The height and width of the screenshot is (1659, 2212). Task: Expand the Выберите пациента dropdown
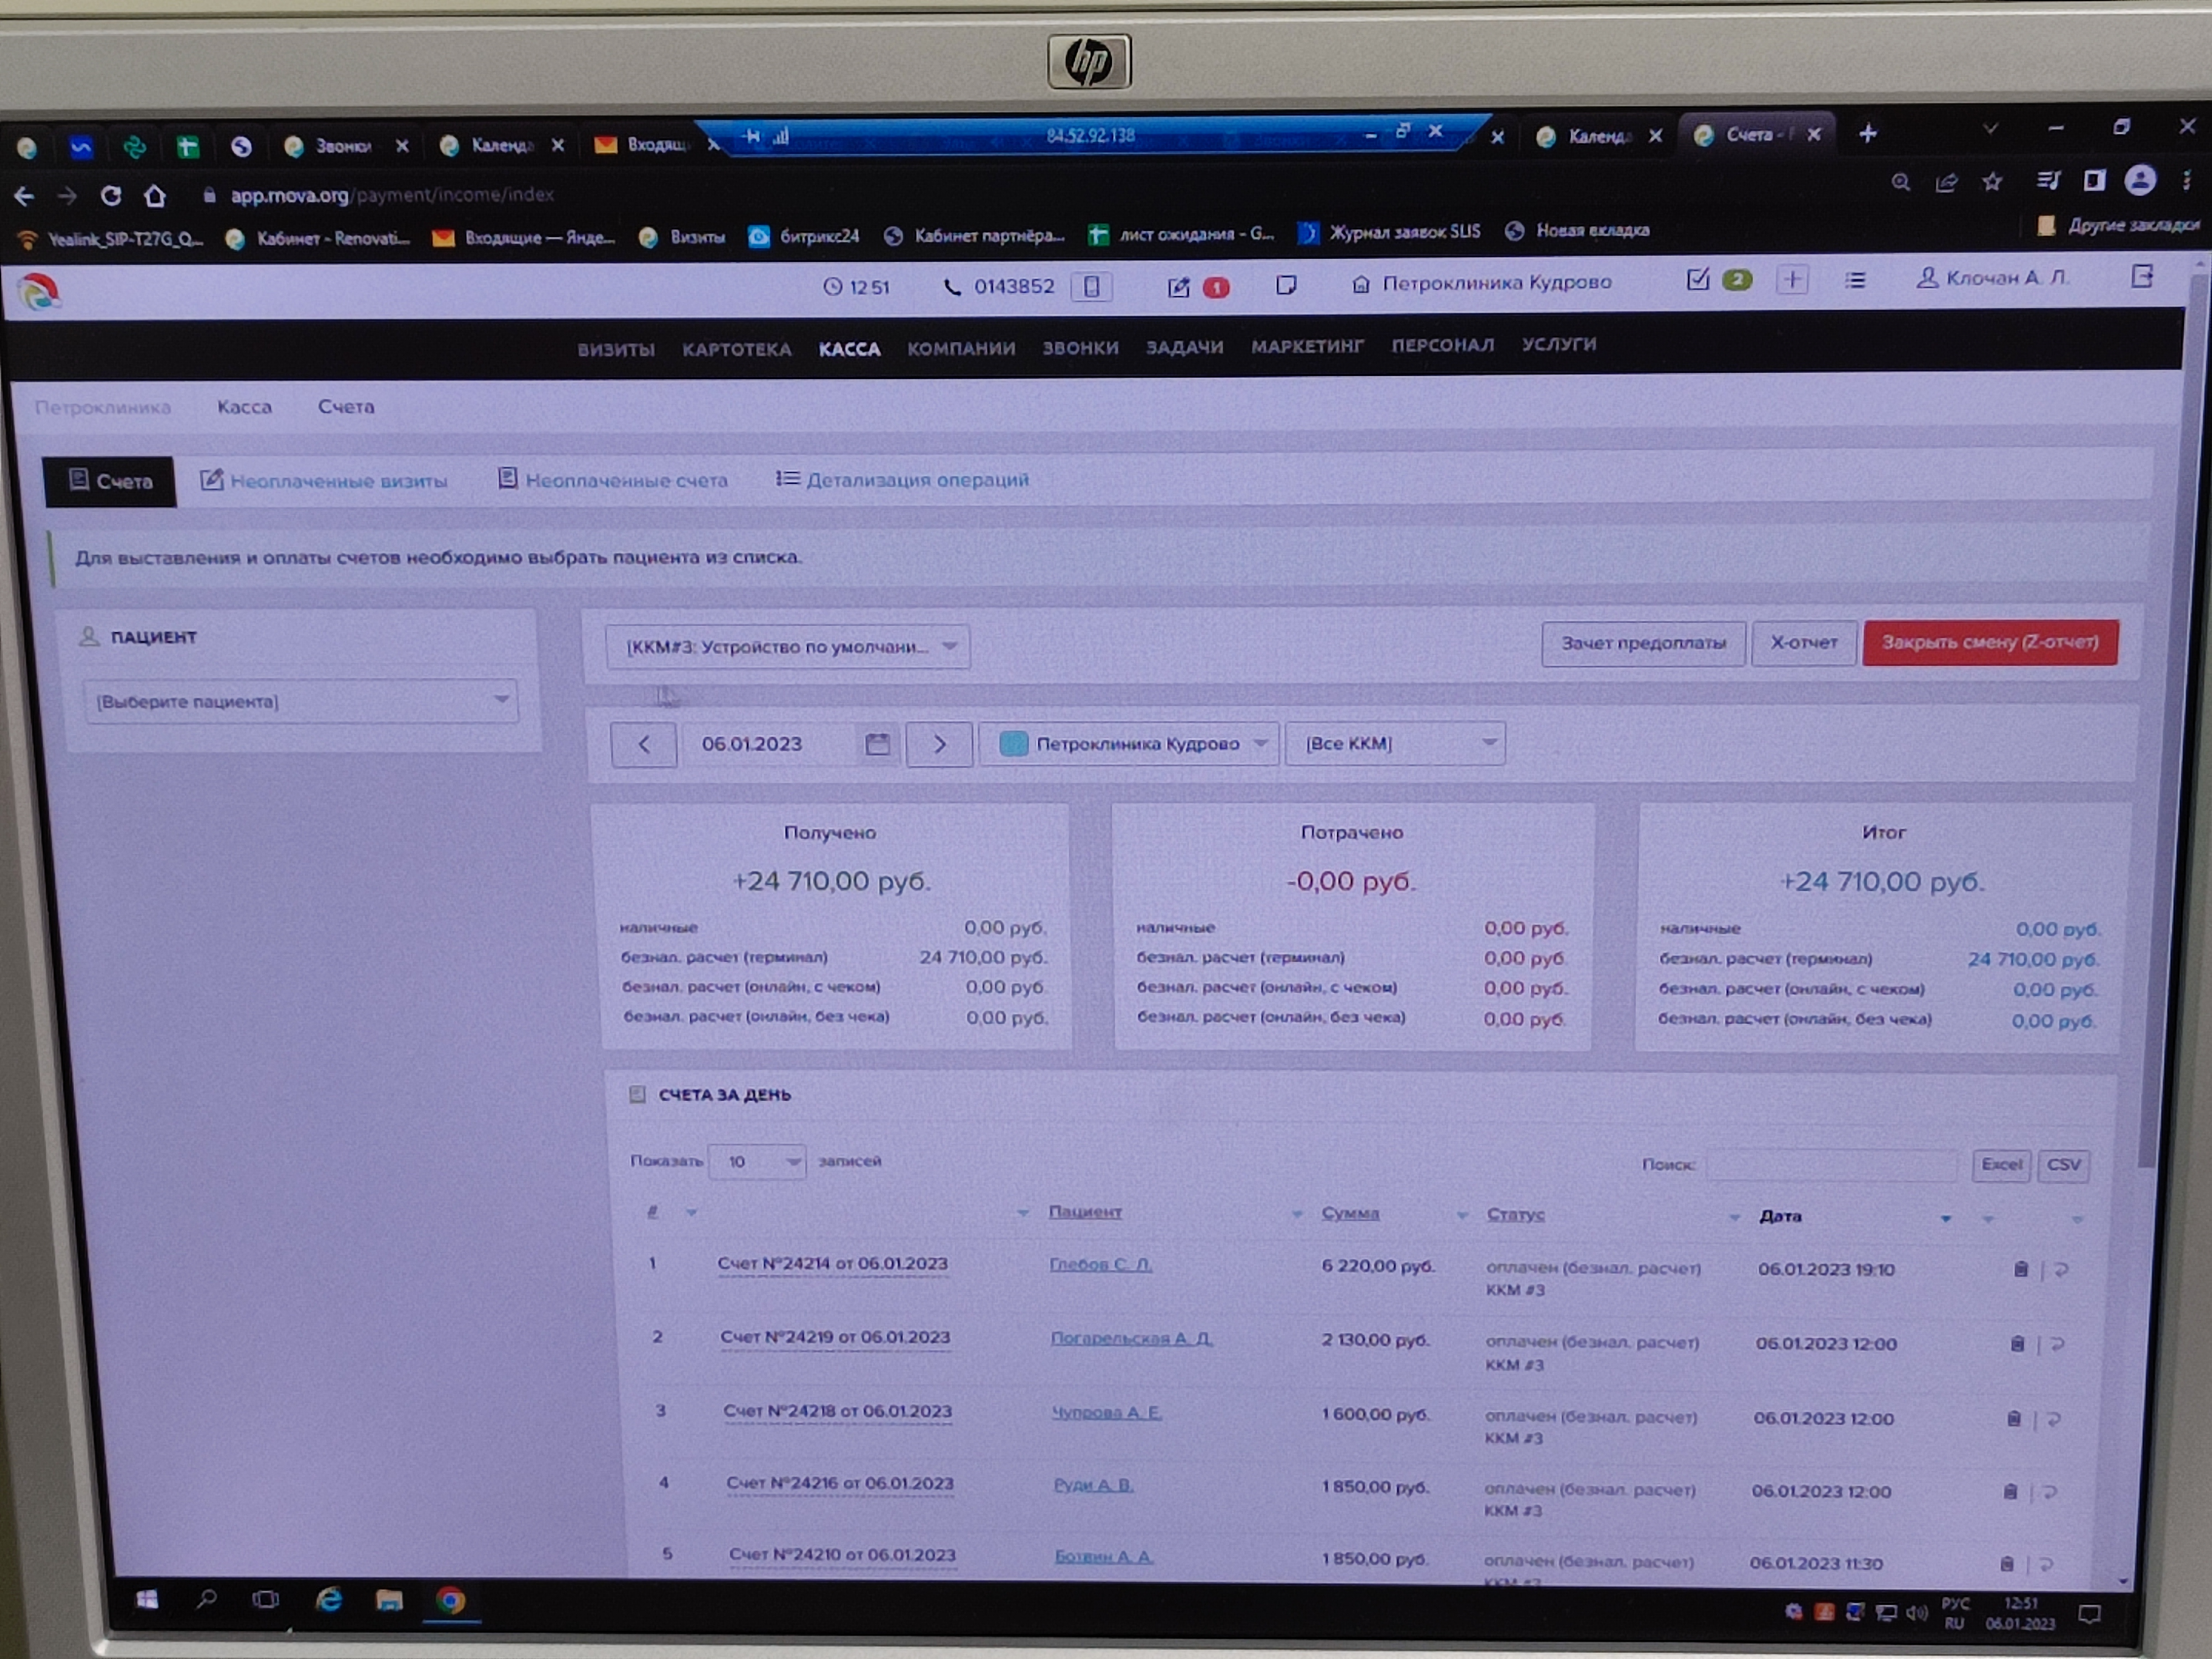coord(300,701)
